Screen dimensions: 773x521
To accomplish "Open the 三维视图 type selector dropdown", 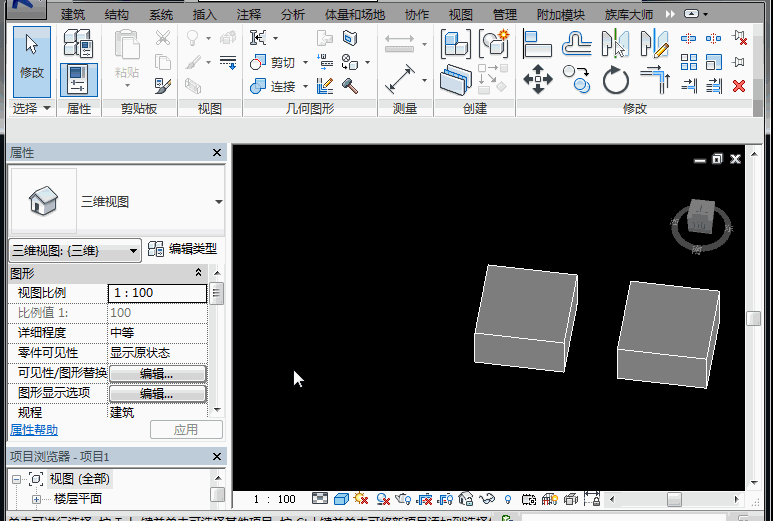I will (x=218, y=201).
